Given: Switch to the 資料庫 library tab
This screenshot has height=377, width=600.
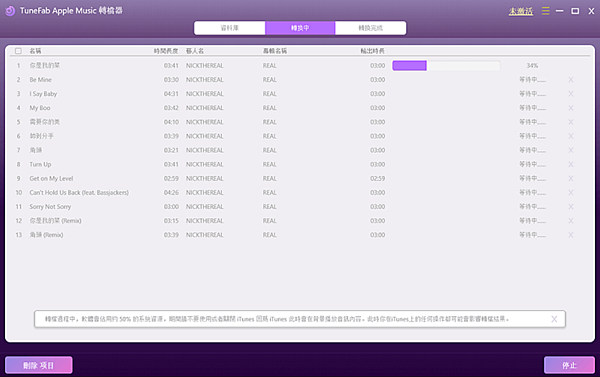Looking at the screenshot, I should click(x=230, y=28).
